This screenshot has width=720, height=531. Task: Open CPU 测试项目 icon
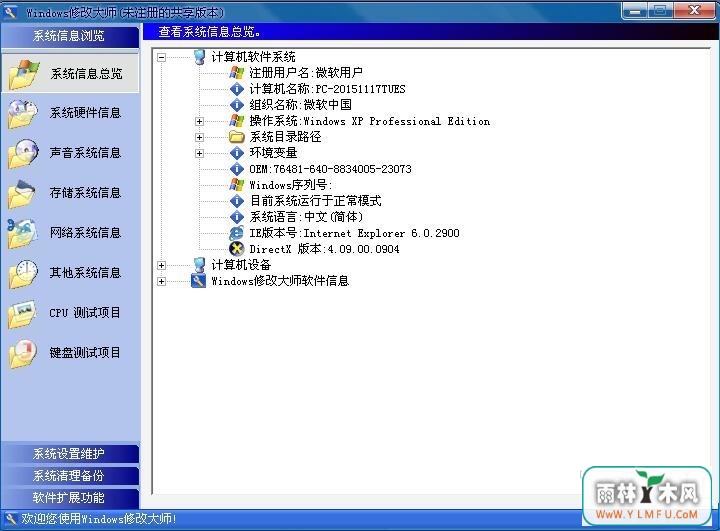(22, 314)
